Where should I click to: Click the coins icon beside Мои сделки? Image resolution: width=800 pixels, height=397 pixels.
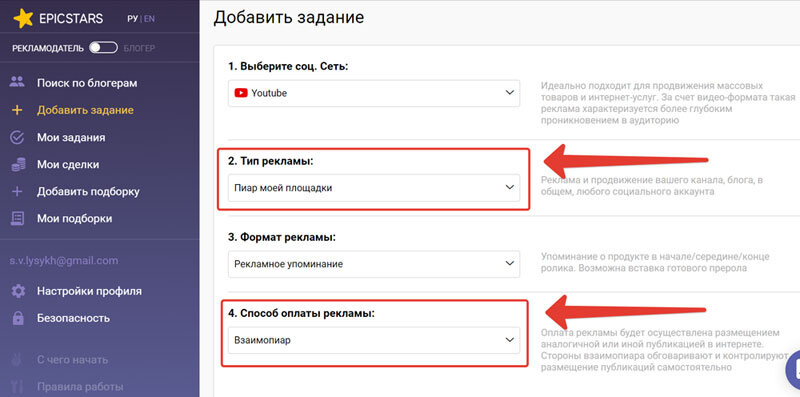pos(18,164)
